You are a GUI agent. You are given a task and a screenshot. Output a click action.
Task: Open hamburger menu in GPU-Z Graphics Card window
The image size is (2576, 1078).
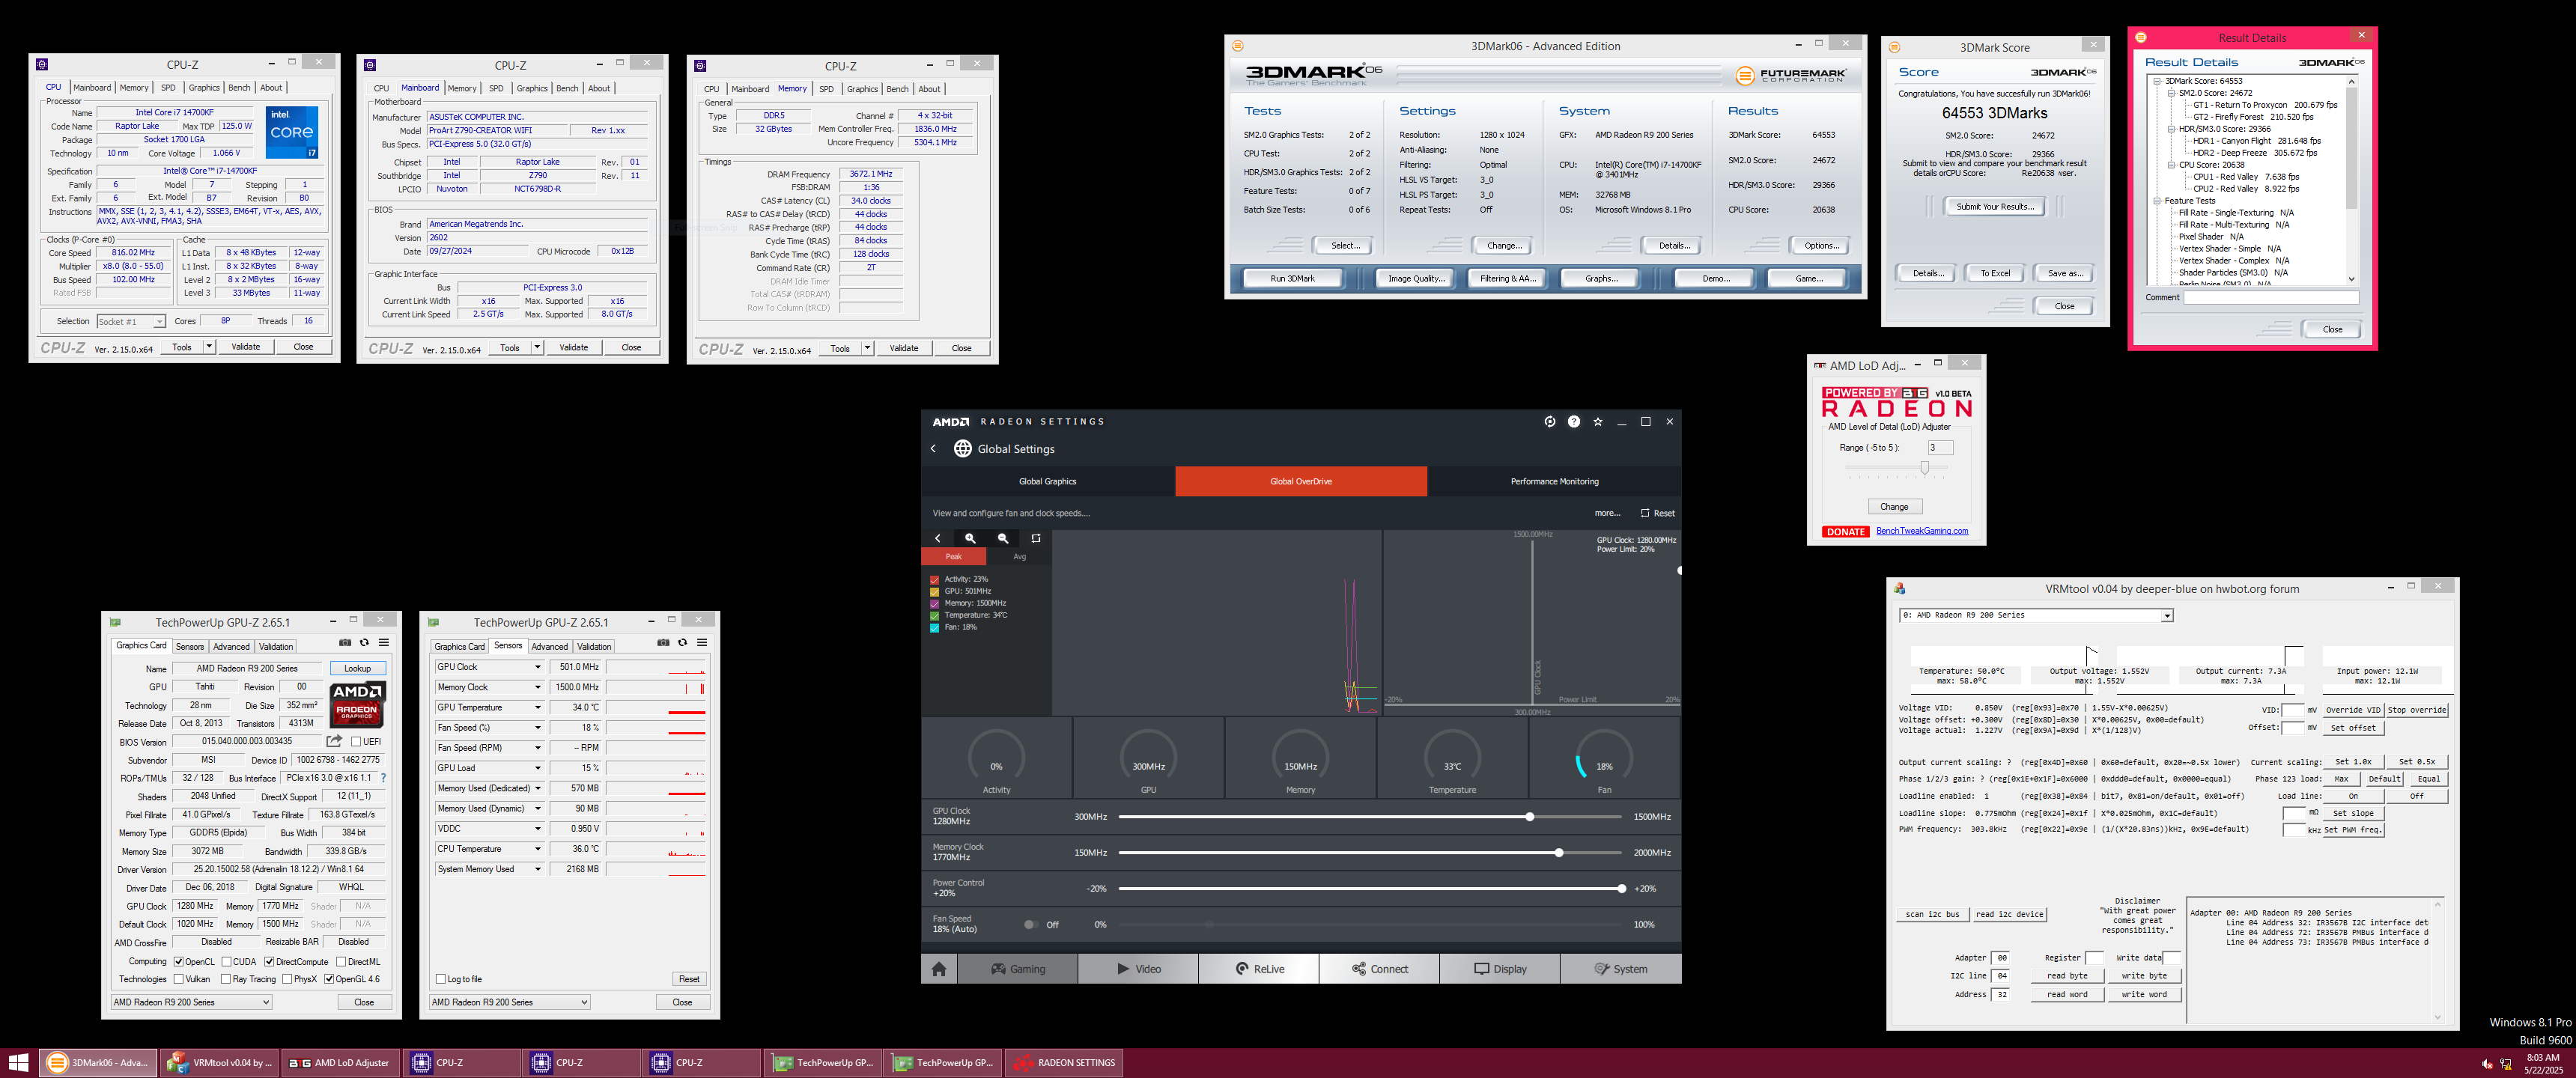(383, 642)
